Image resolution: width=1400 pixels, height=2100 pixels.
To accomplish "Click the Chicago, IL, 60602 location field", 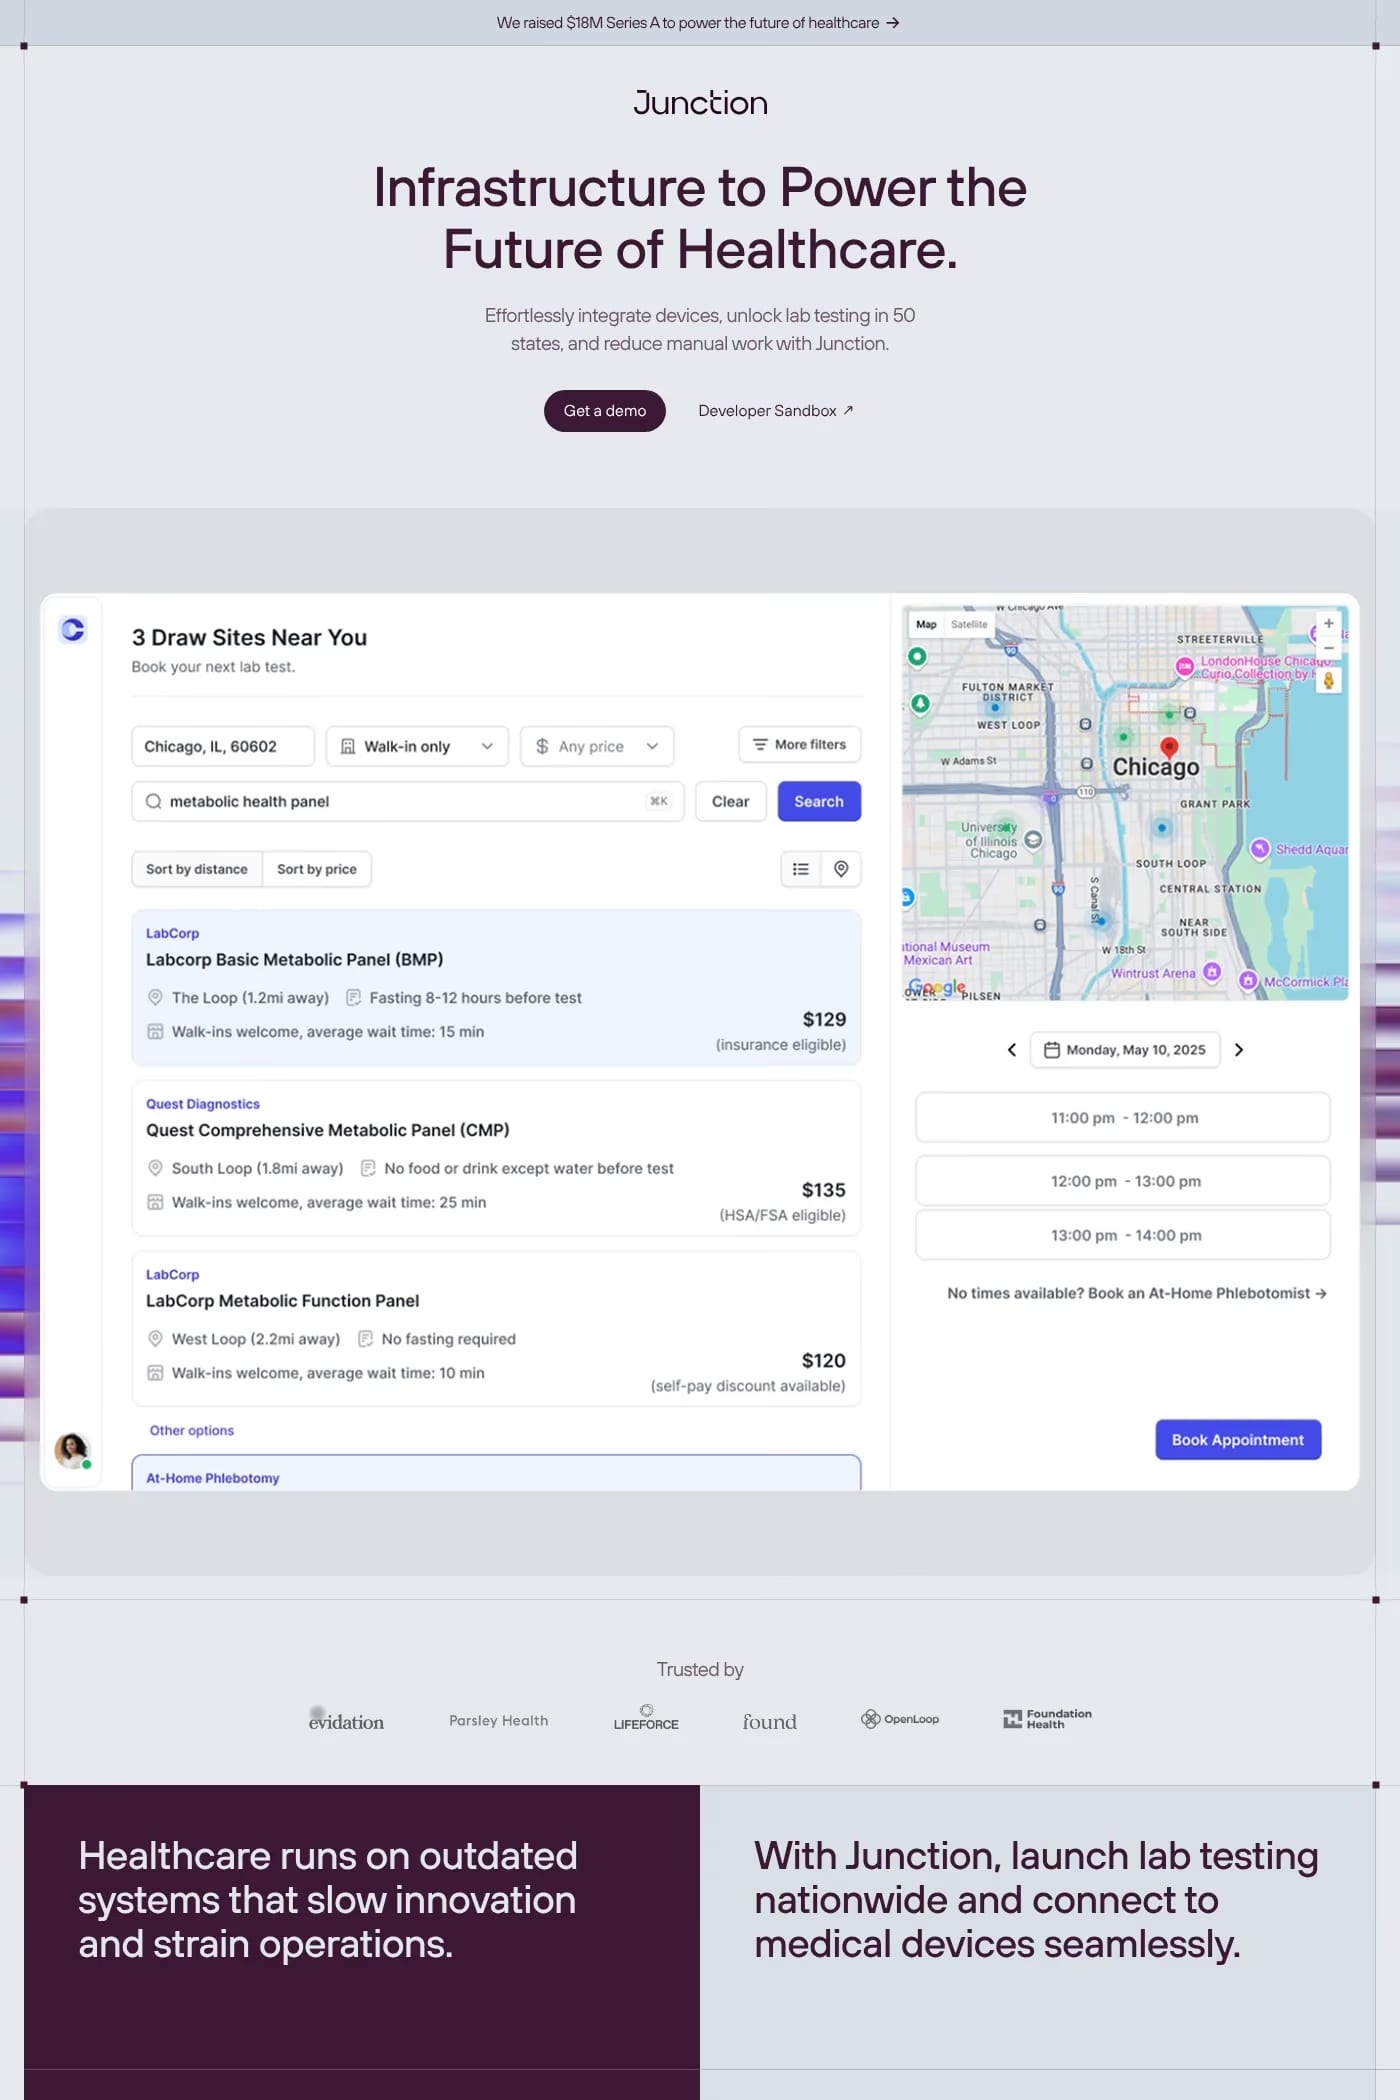I will (223, 746).
